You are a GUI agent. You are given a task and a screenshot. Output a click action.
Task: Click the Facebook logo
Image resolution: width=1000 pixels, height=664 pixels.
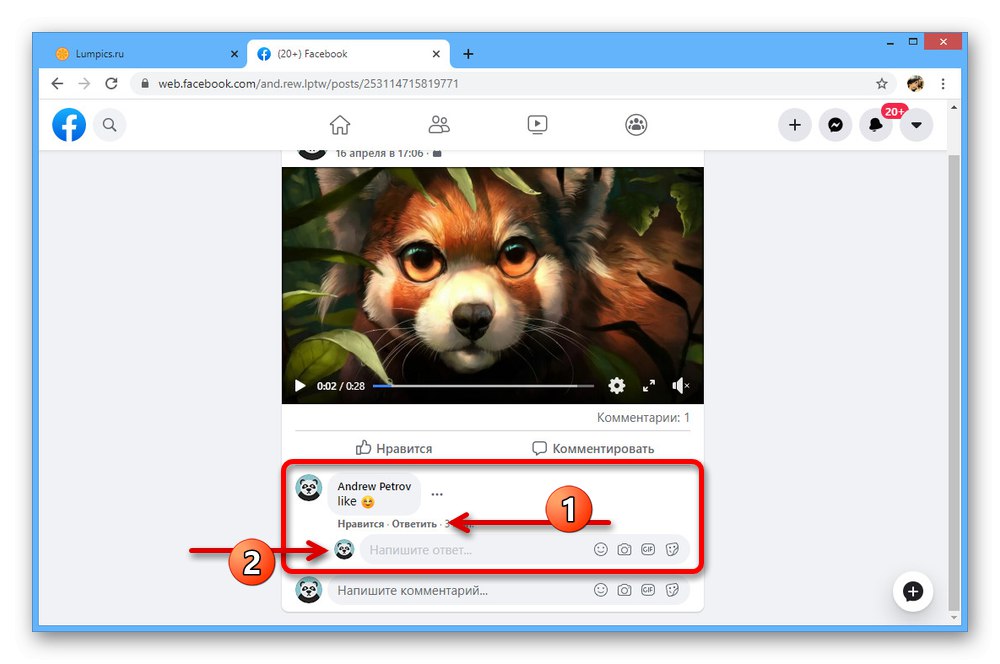69,124
